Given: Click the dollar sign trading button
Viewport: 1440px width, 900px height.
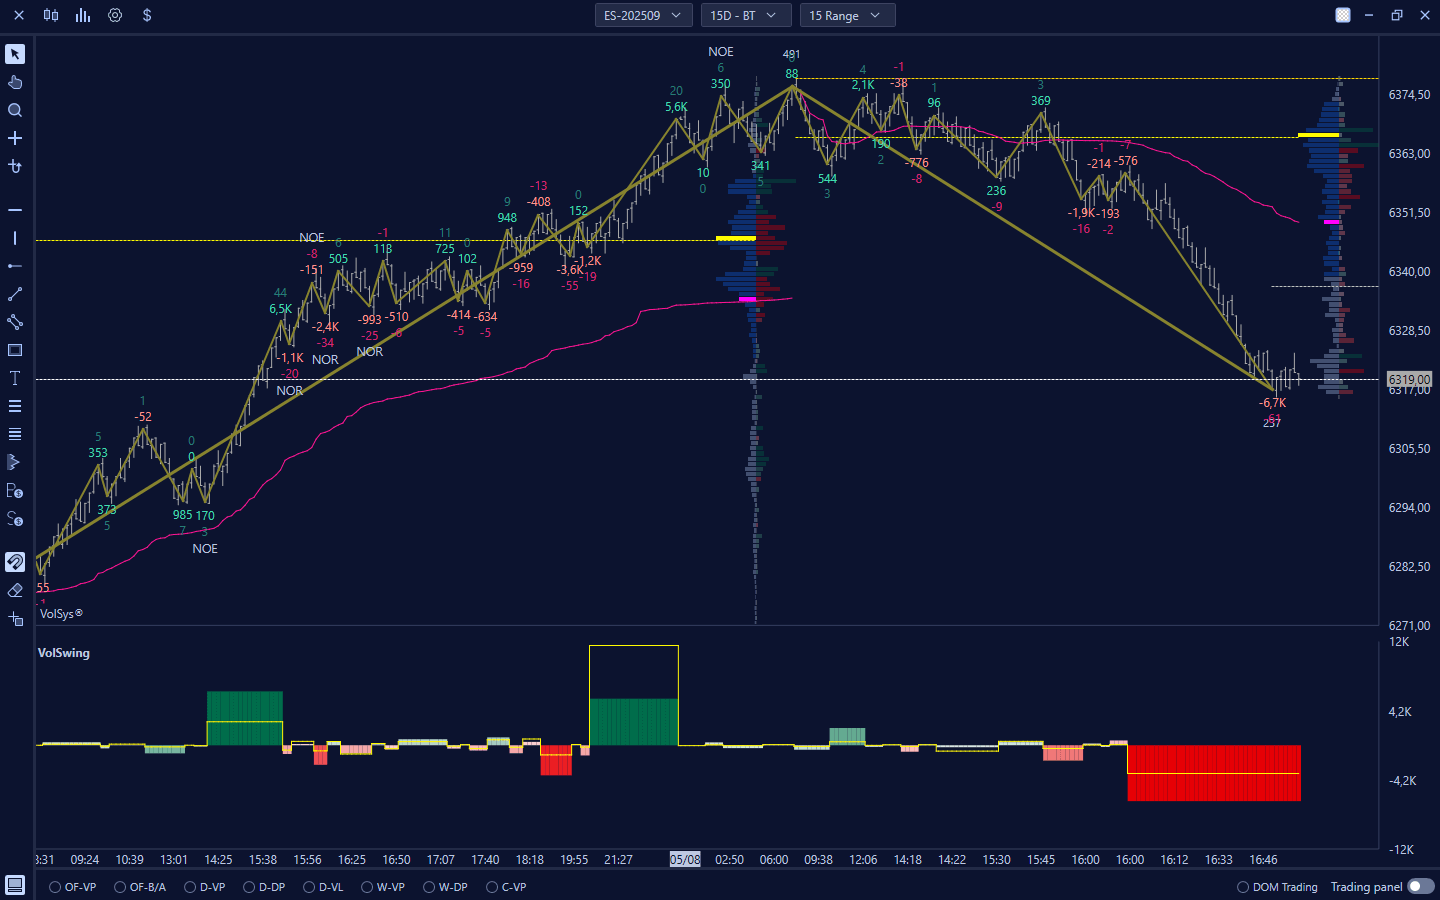Looking at the screenshot, I should (x=147, y=15).
